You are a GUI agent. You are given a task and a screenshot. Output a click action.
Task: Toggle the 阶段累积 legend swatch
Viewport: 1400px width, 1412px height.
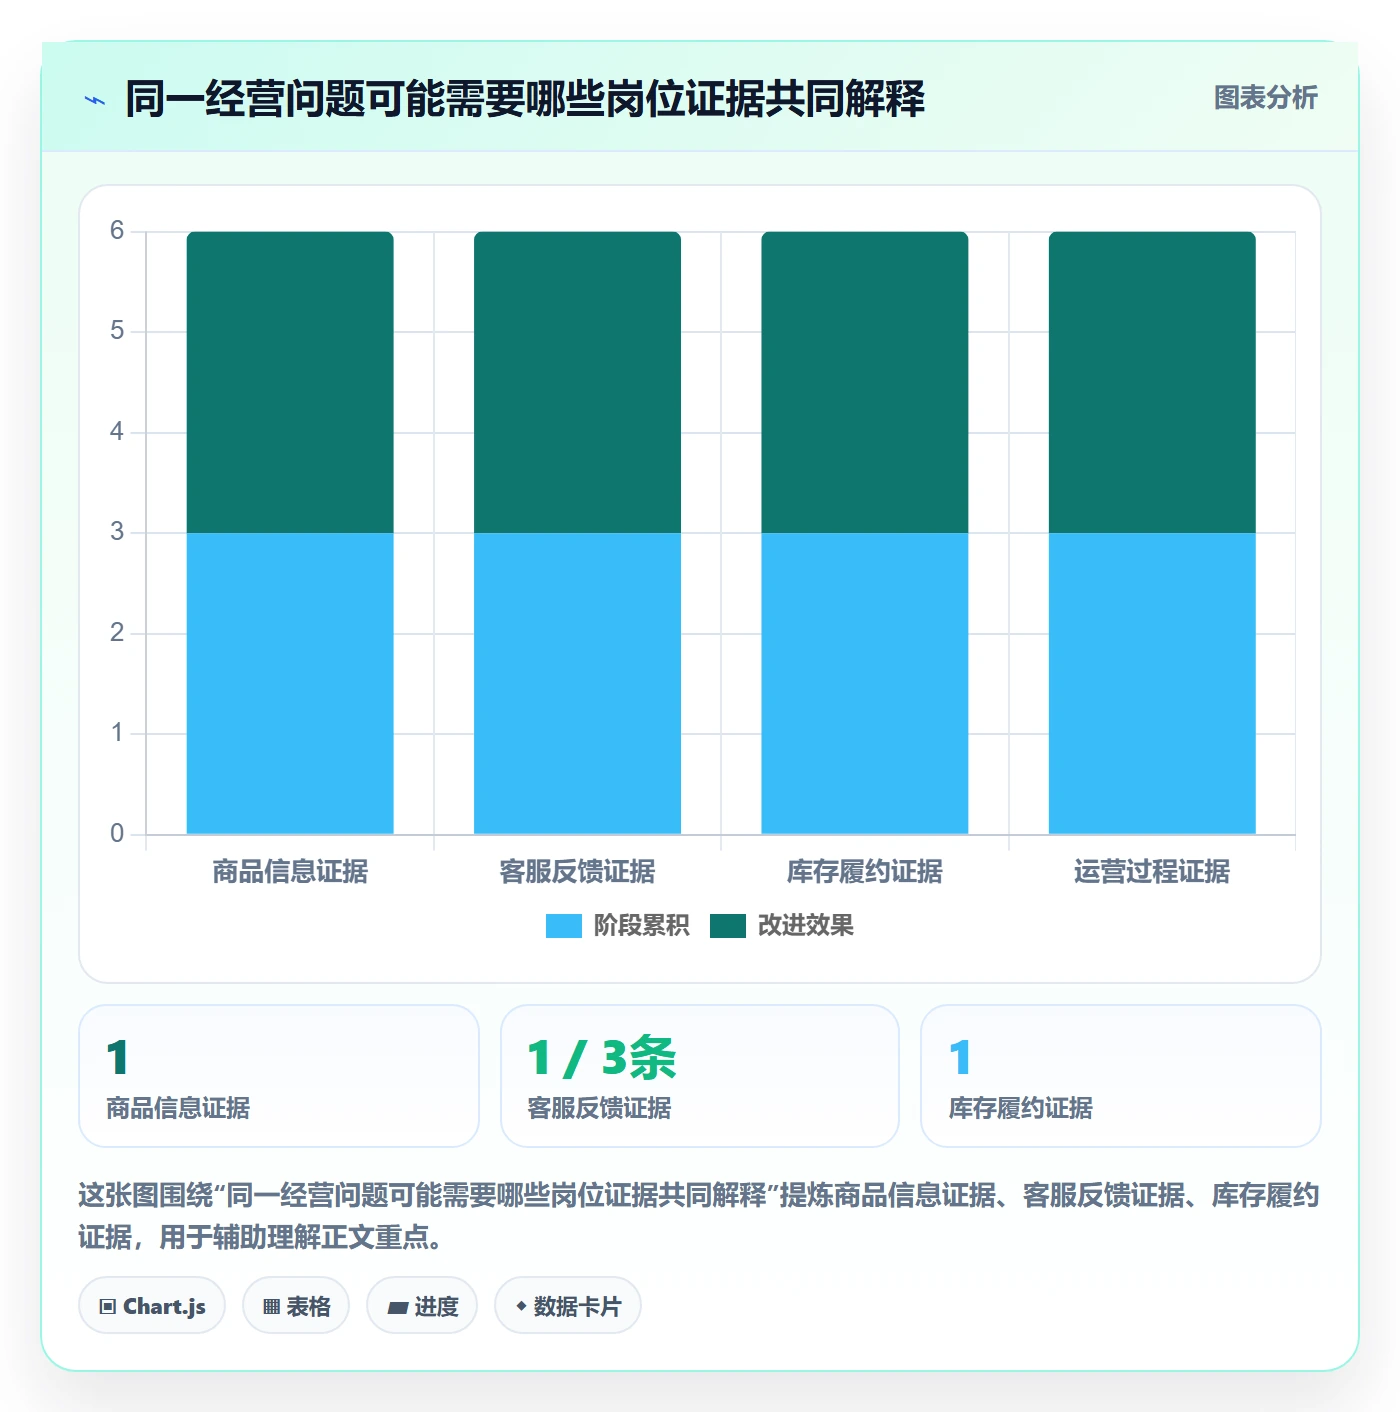[x=563, y=926]
